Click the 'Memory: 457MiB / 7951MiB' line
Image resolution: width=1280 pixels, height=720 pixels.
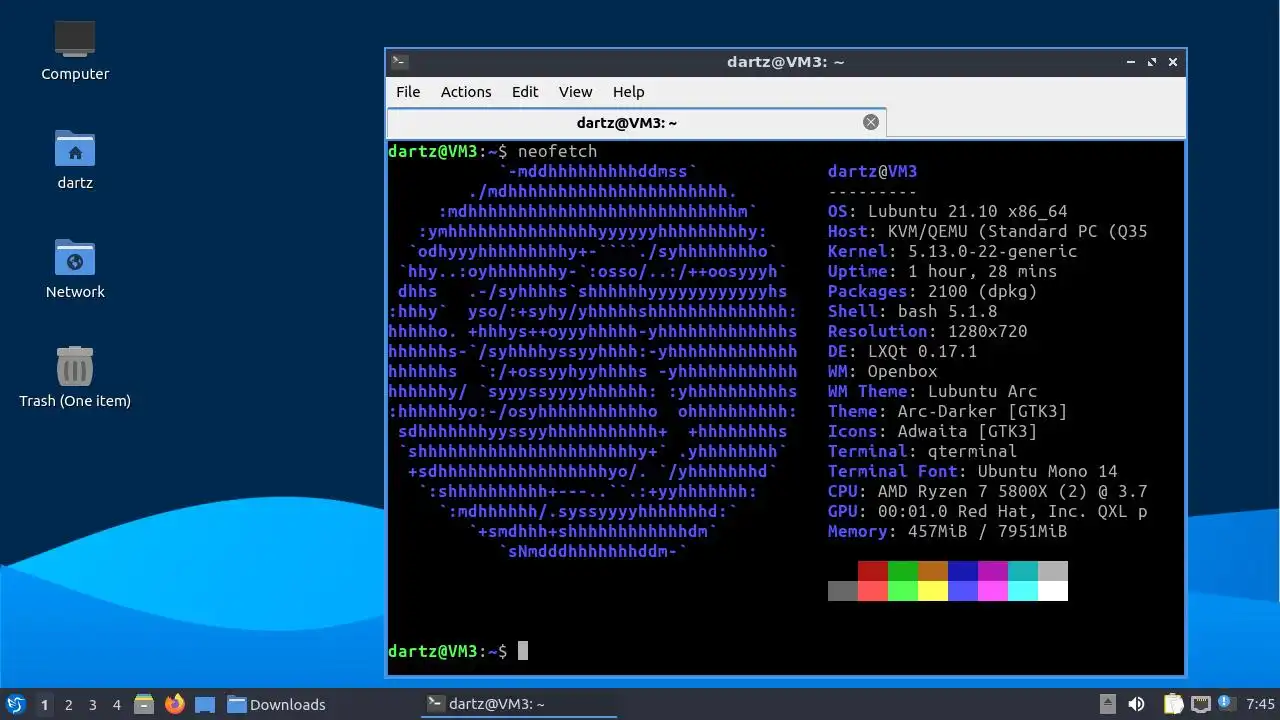click(947, 531)
